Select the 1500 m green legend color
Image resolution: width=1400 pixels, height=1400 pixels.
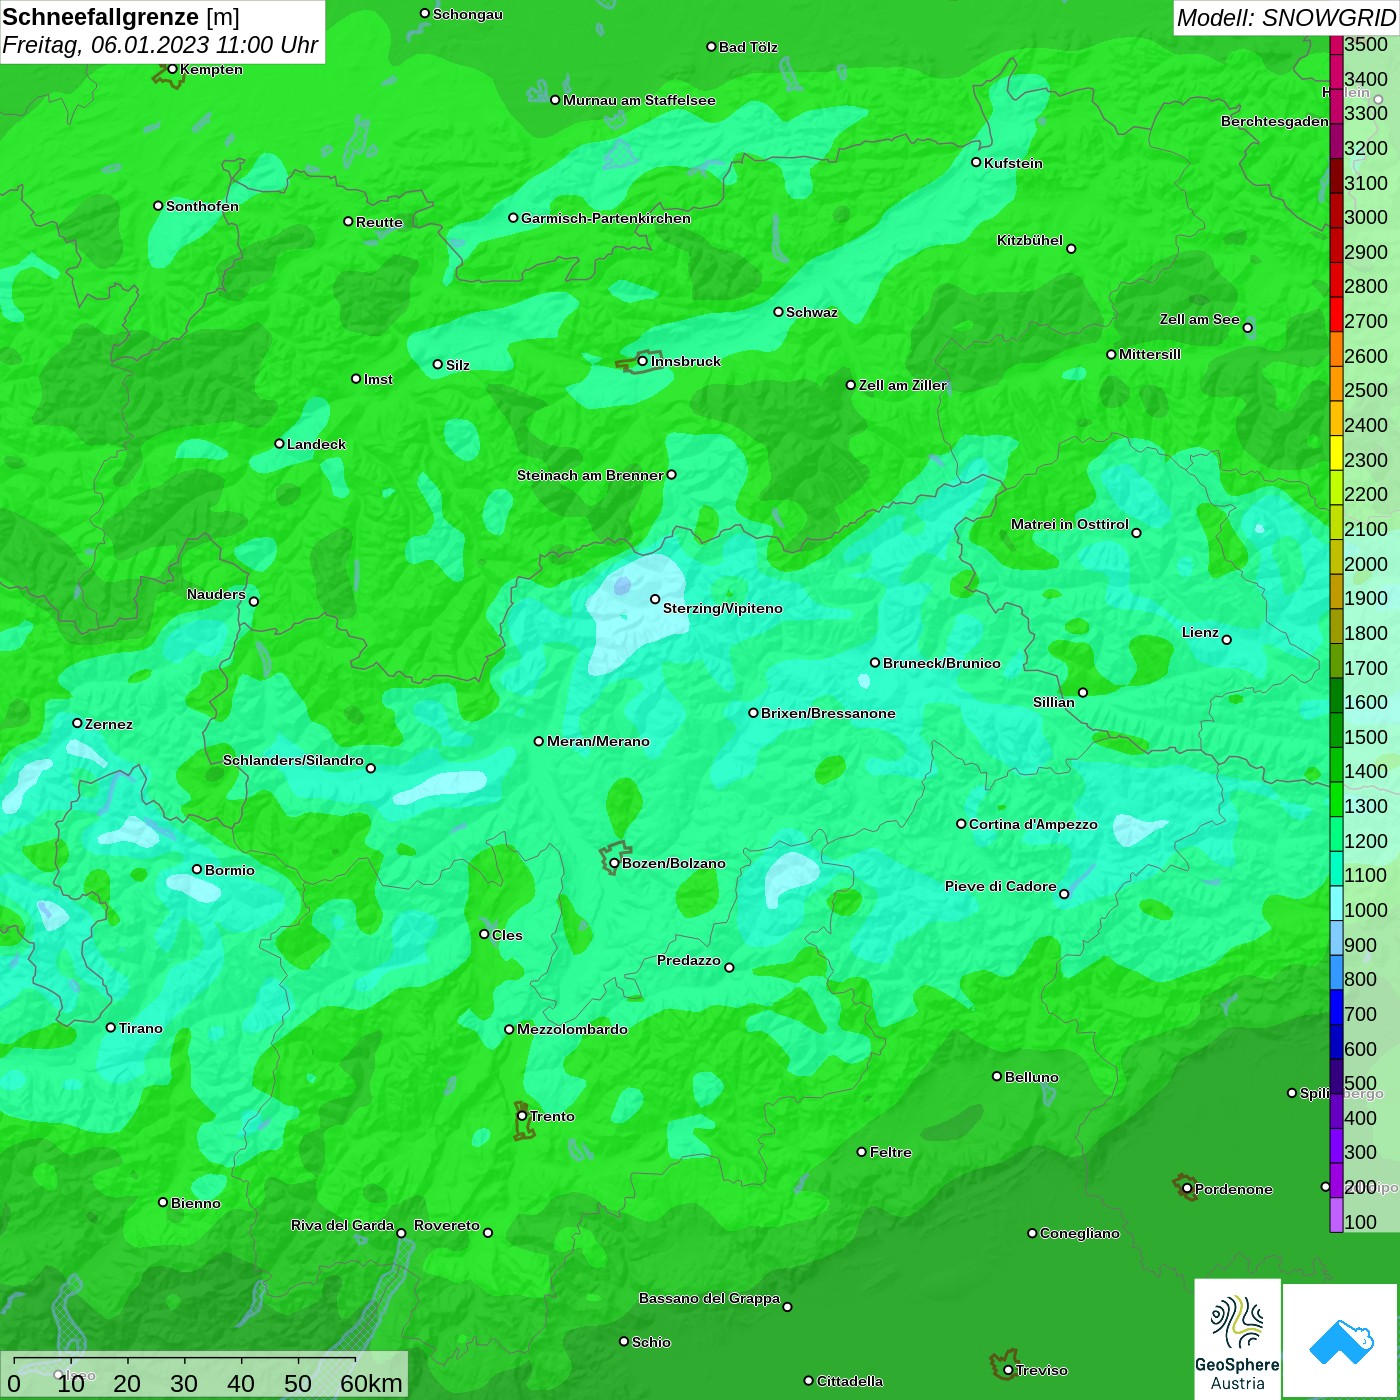click(x=1336, y=730)
